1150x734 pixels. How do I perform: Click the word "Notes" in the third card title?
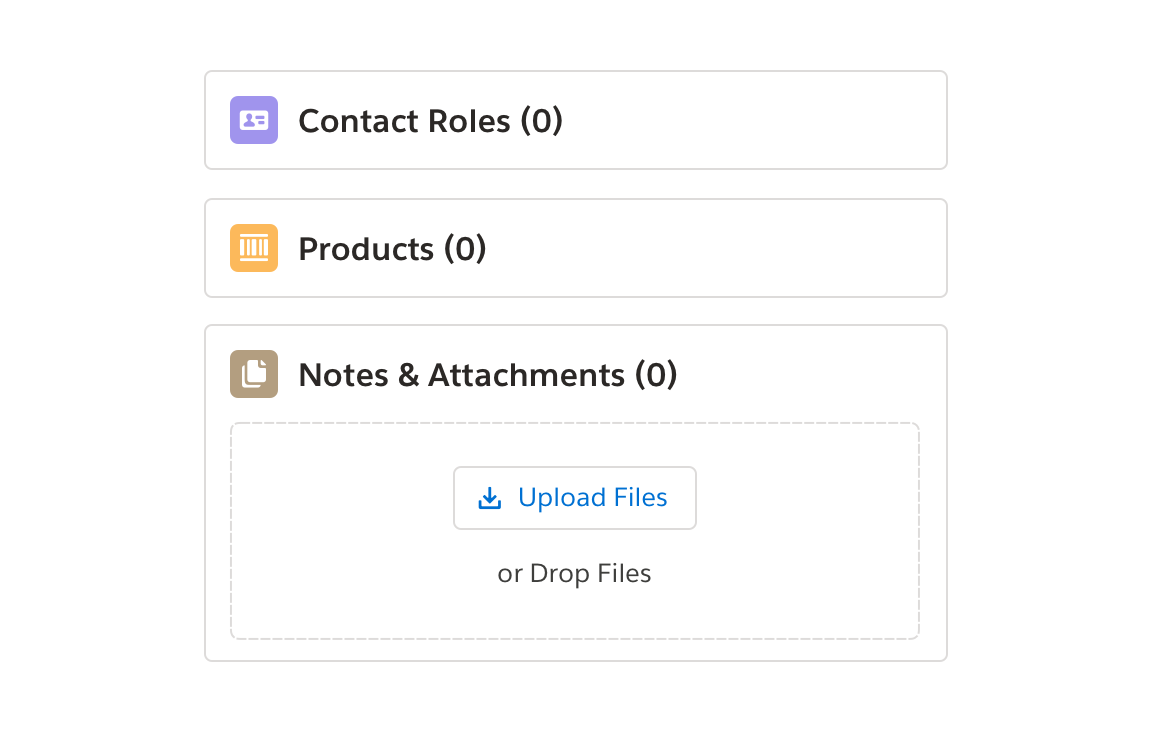pos(343,375)
